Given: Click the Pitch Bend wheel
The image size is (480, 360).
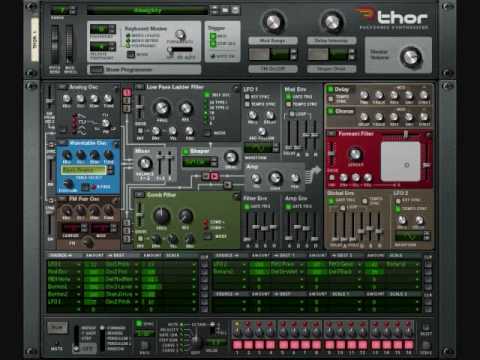Looking at the screenshot, I should pos(55,43).
